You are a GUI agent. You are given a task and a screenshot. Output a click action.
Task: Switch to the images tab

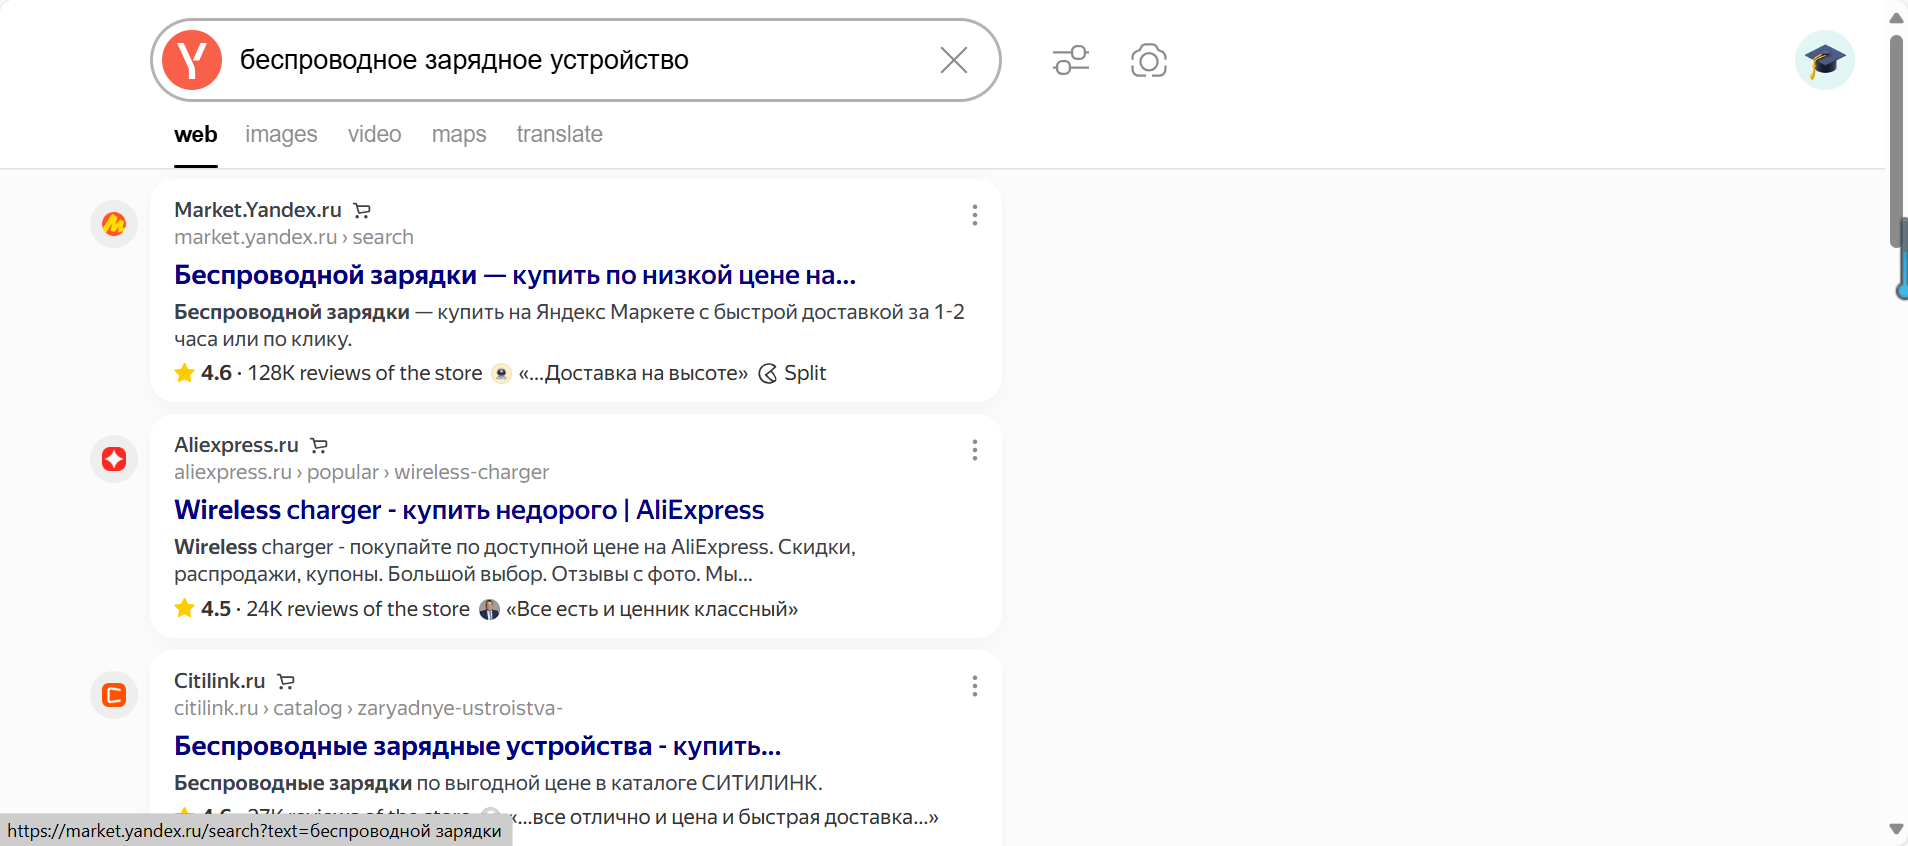click(281, 134)
